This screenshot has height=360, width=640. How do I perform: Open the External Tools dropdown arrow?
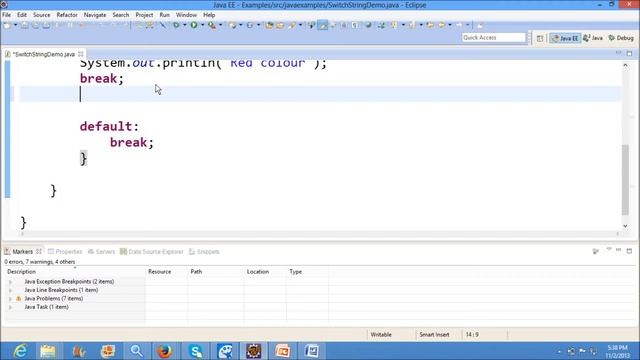click(x=220, y=25)
